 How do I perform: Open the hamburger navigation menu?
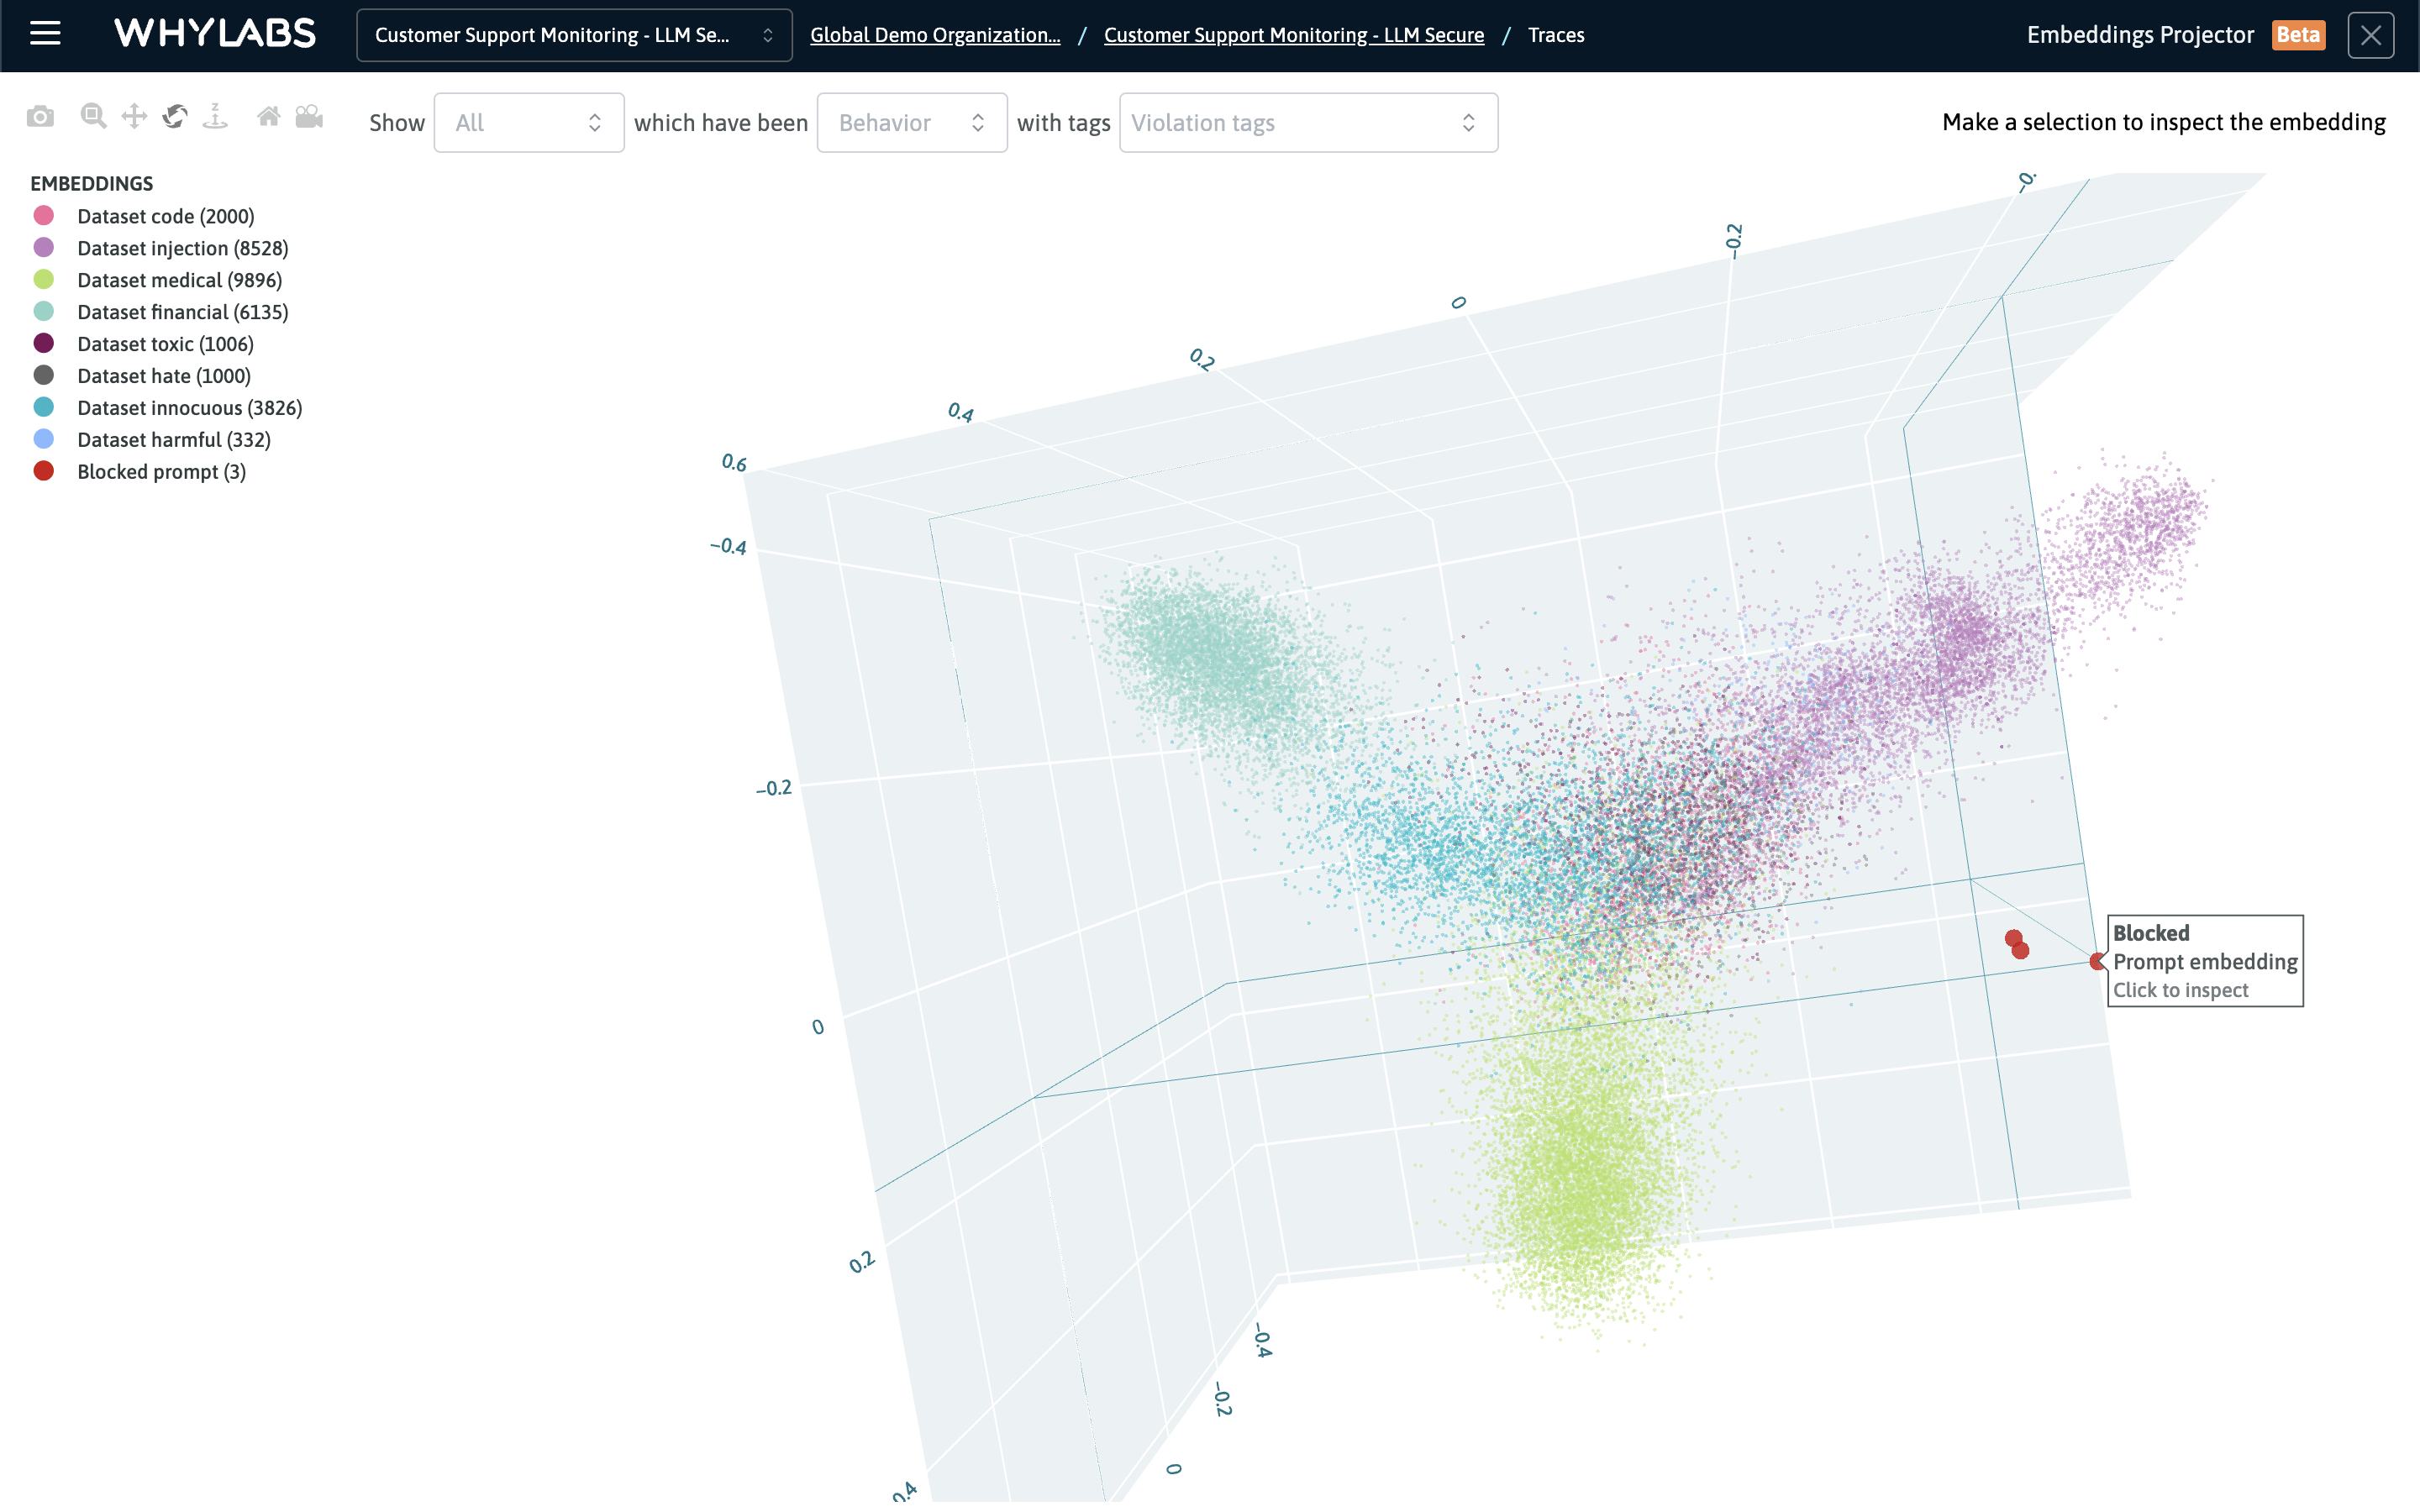pos(45,34)
